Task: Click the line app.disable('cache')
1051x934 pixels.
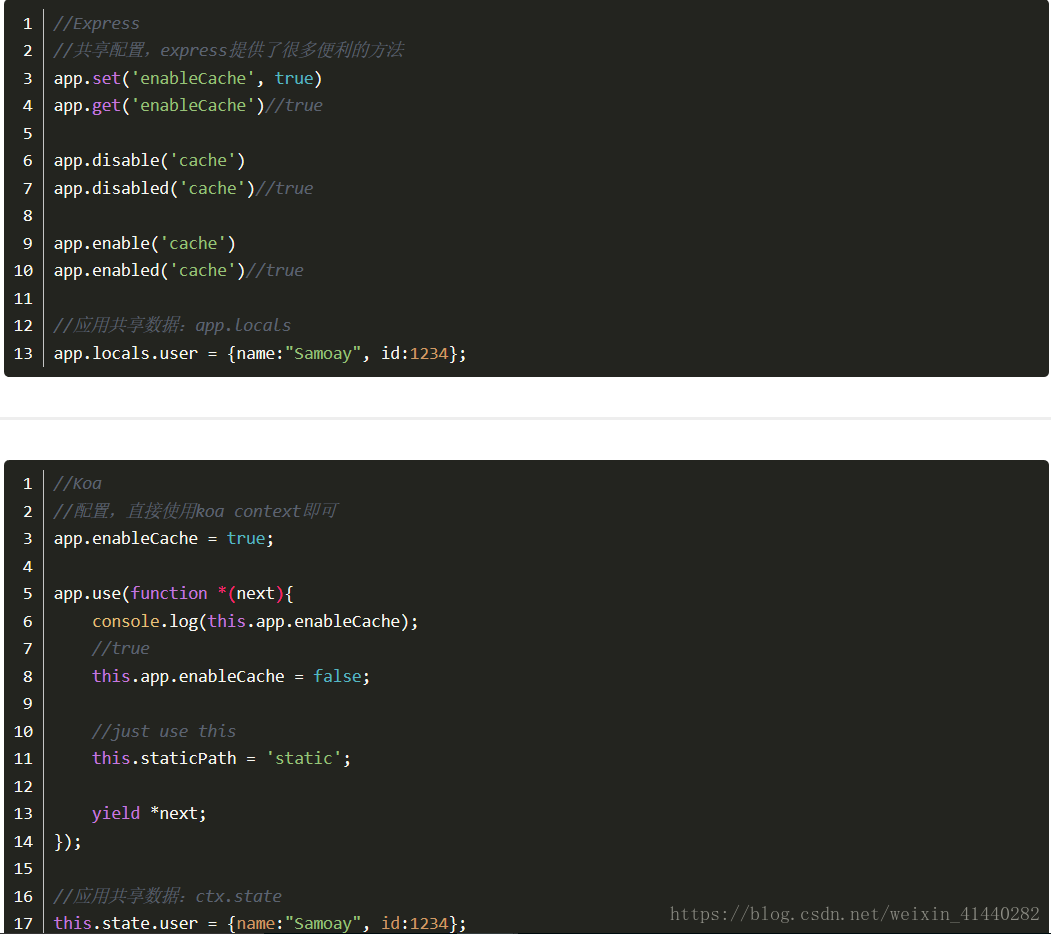Action: [149, 161]
